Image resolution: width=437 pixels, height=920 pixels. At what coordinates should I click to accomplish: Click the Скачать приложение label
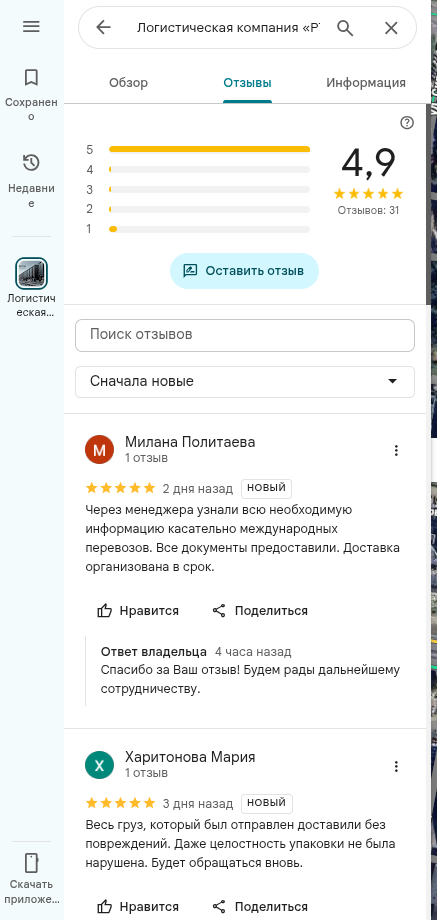tap(31, 892)
